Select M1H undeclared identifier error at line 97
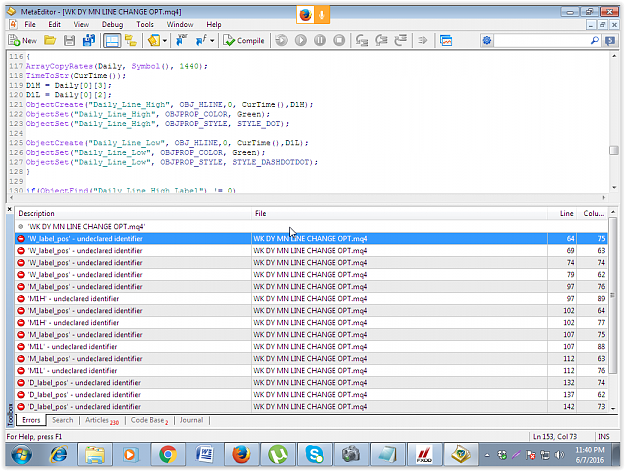The height and width of the screenshot is (471, 625). 311,298
